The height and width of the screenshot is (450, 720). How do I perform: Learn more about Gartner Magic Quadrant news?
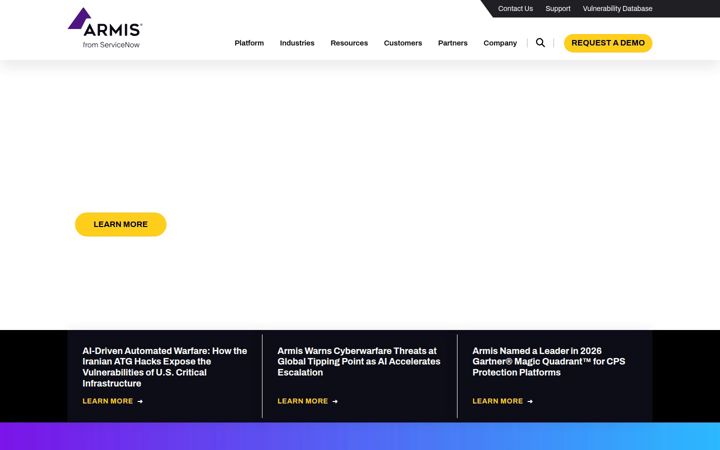(x=503, y=401)
